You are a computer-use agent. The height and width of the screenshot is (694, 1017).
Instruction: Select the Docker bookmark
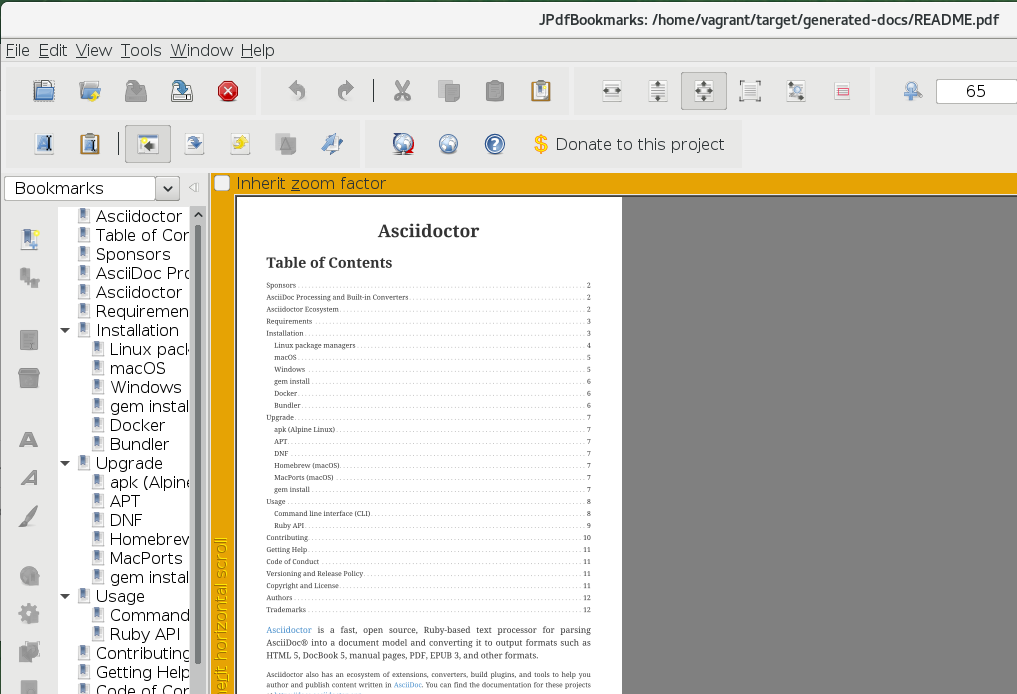pos(138,425)
